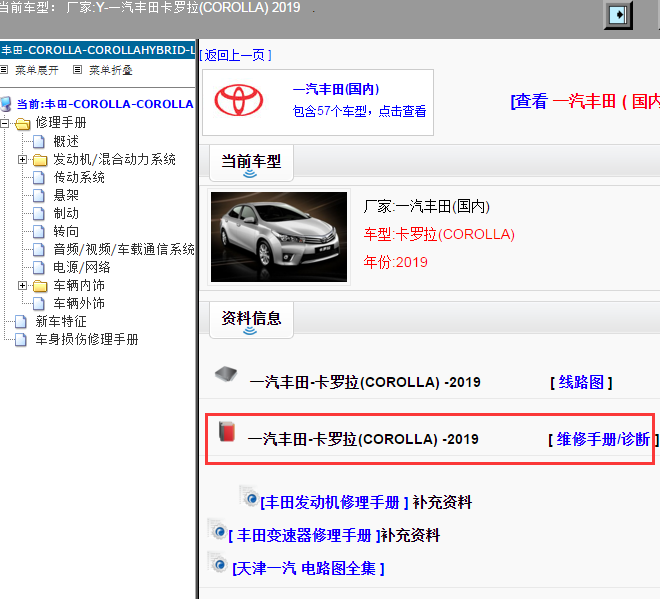
Task: Select 悬架 in the tree
Action: coord(66,195)
